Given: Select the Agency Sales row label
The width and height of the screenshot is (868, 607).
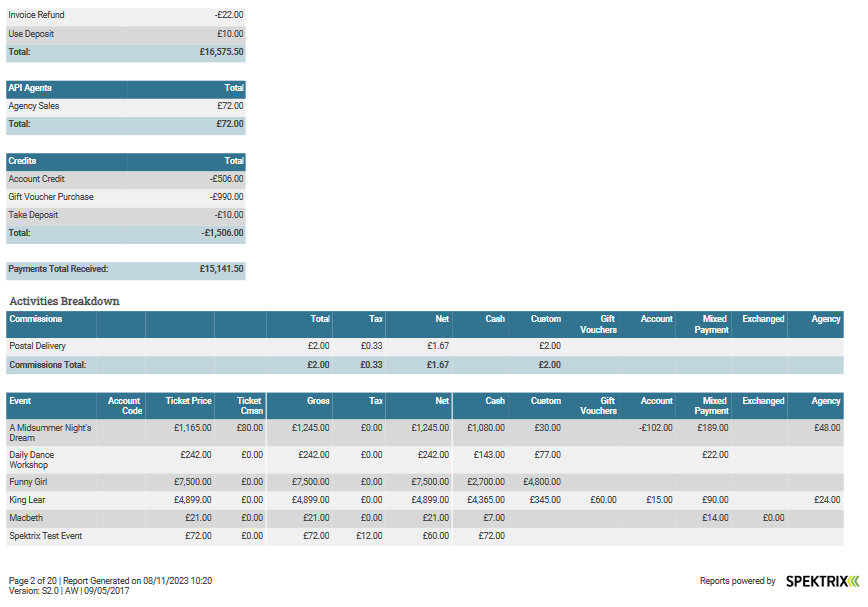Looking at the screenshot, I should [34, 106].
